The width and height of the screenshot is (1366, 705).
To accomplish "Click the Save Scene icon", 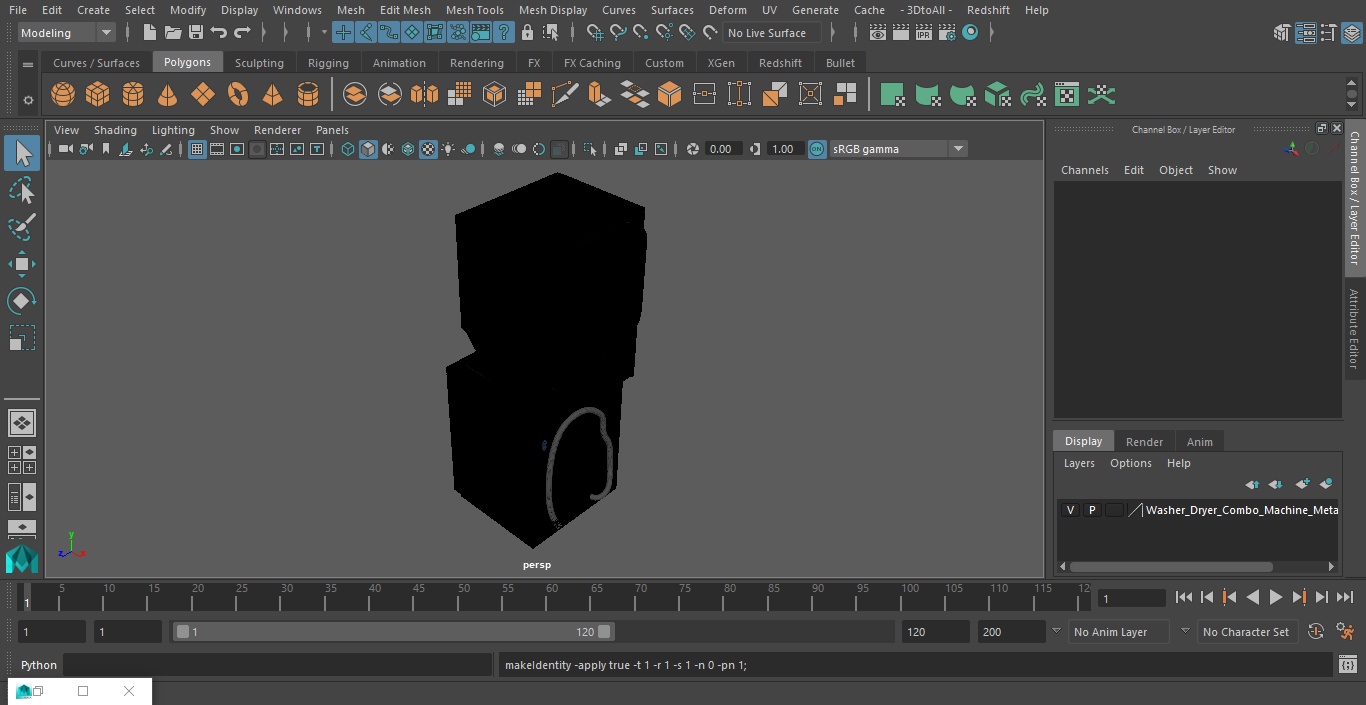I will tap(195, 33).
